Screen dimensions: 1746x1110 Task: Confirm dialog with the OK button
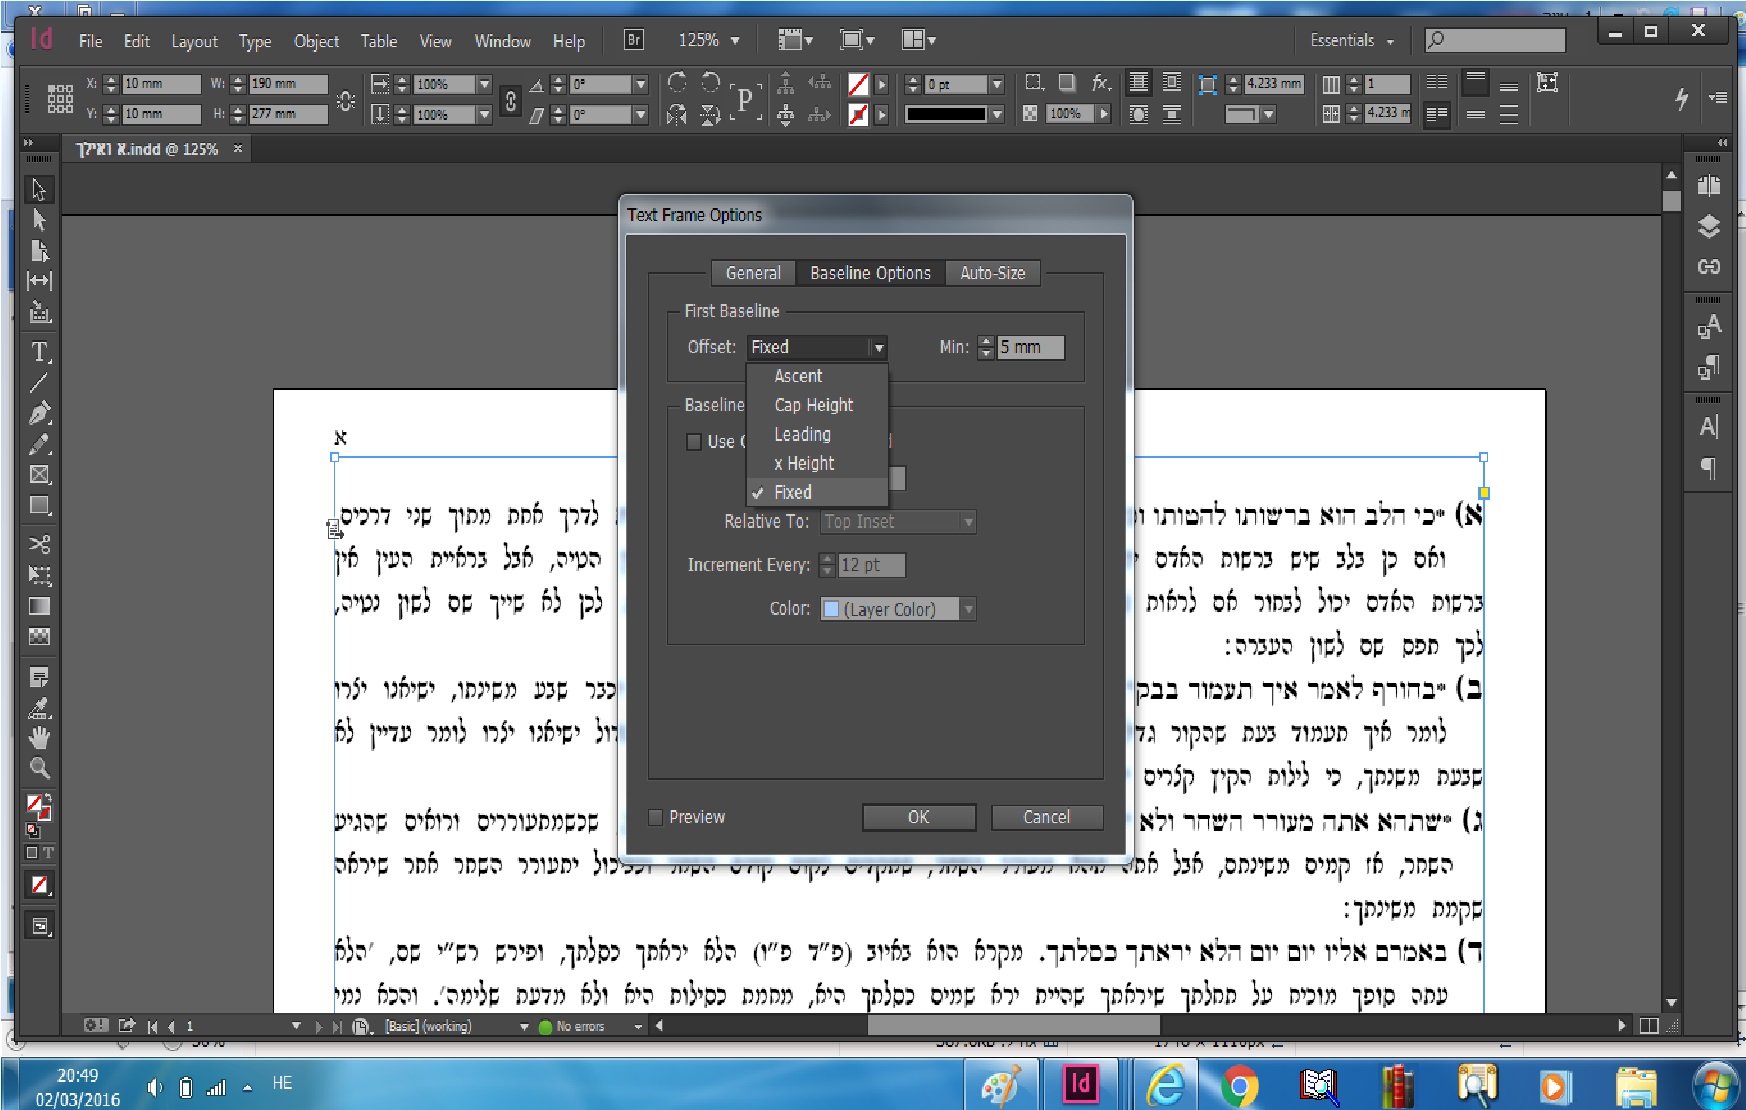[919, 817]
